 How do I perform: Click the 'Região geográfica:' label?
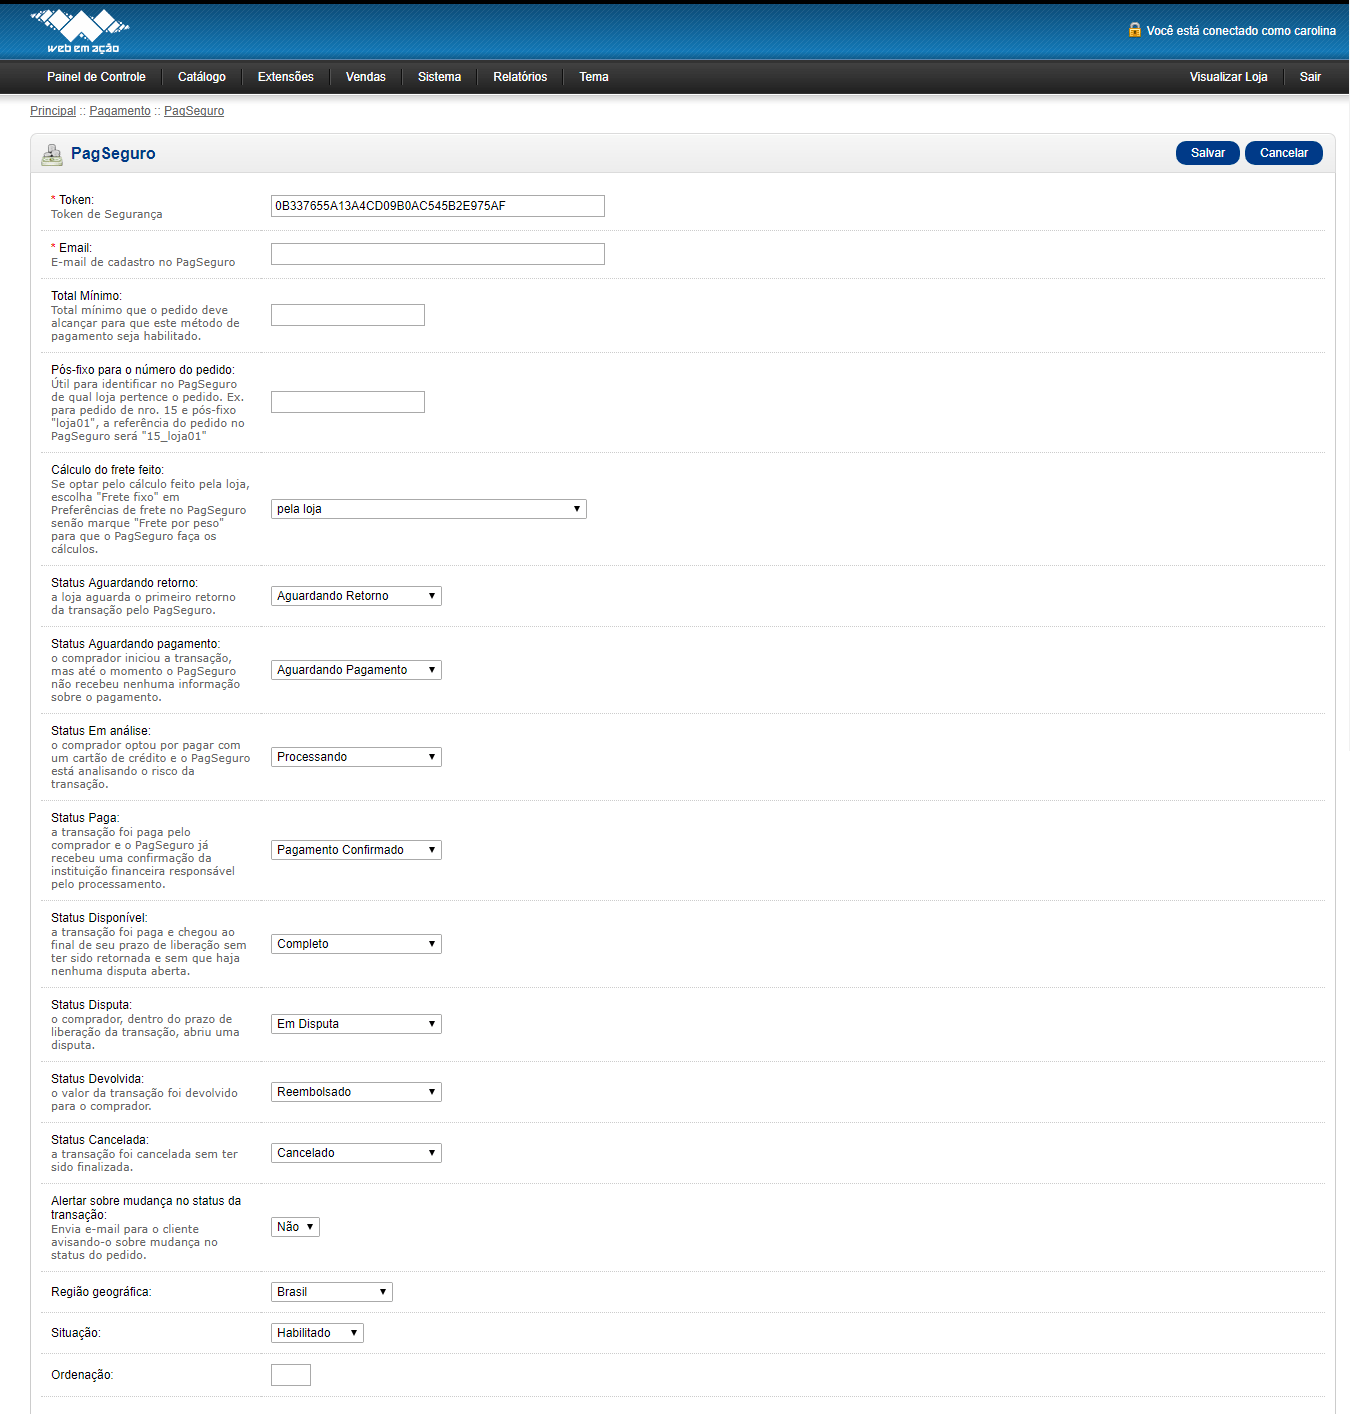pyautogui.click(x=101, y=1292)
